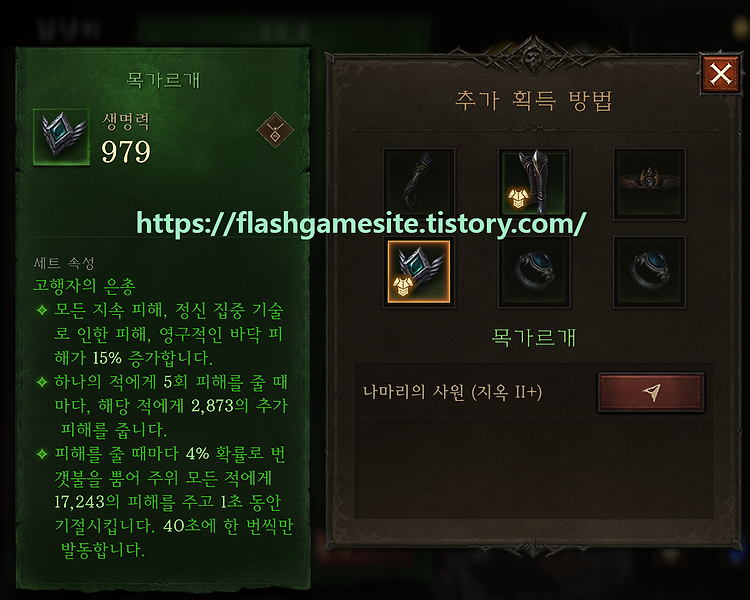Image resolution: width=750 pixels, height=600 pixels.
Task: Click the 세트 속성 section label
Action: tap(64, 263)
